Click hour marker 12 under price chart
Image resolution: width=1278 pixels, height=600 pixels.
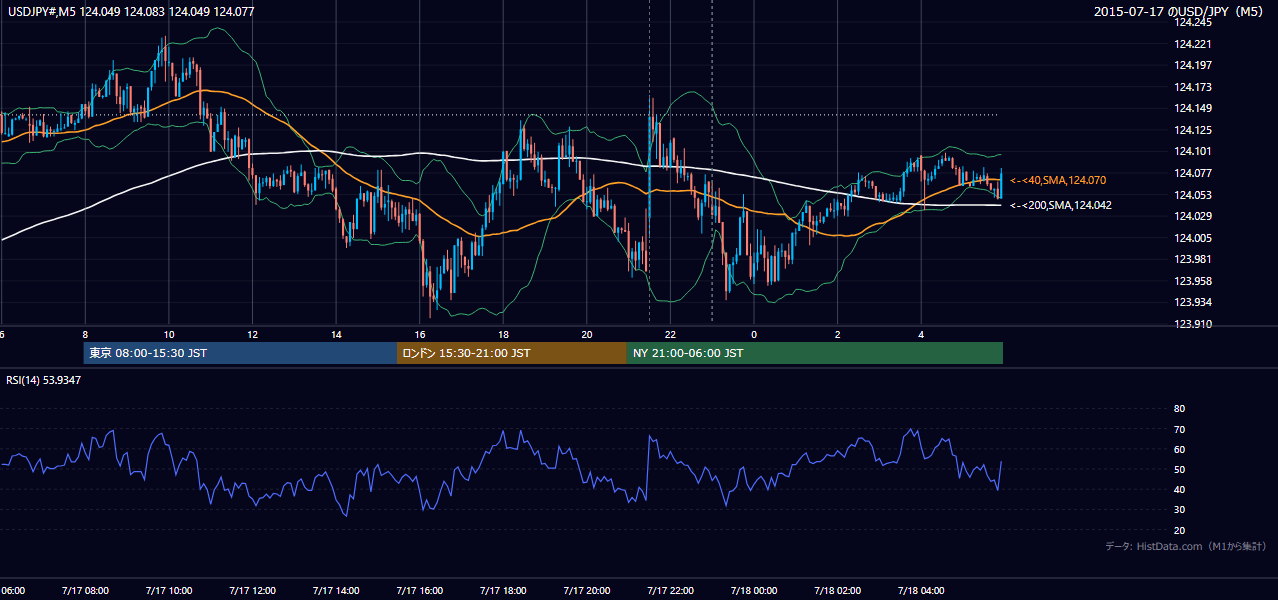pos(252,334)
